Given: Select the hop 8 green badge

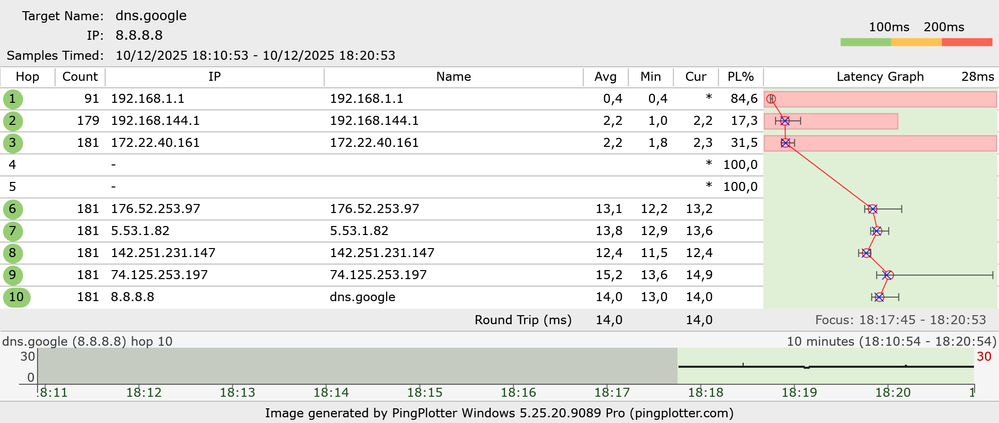Looking at the screenshot, I should click(12, 253).
